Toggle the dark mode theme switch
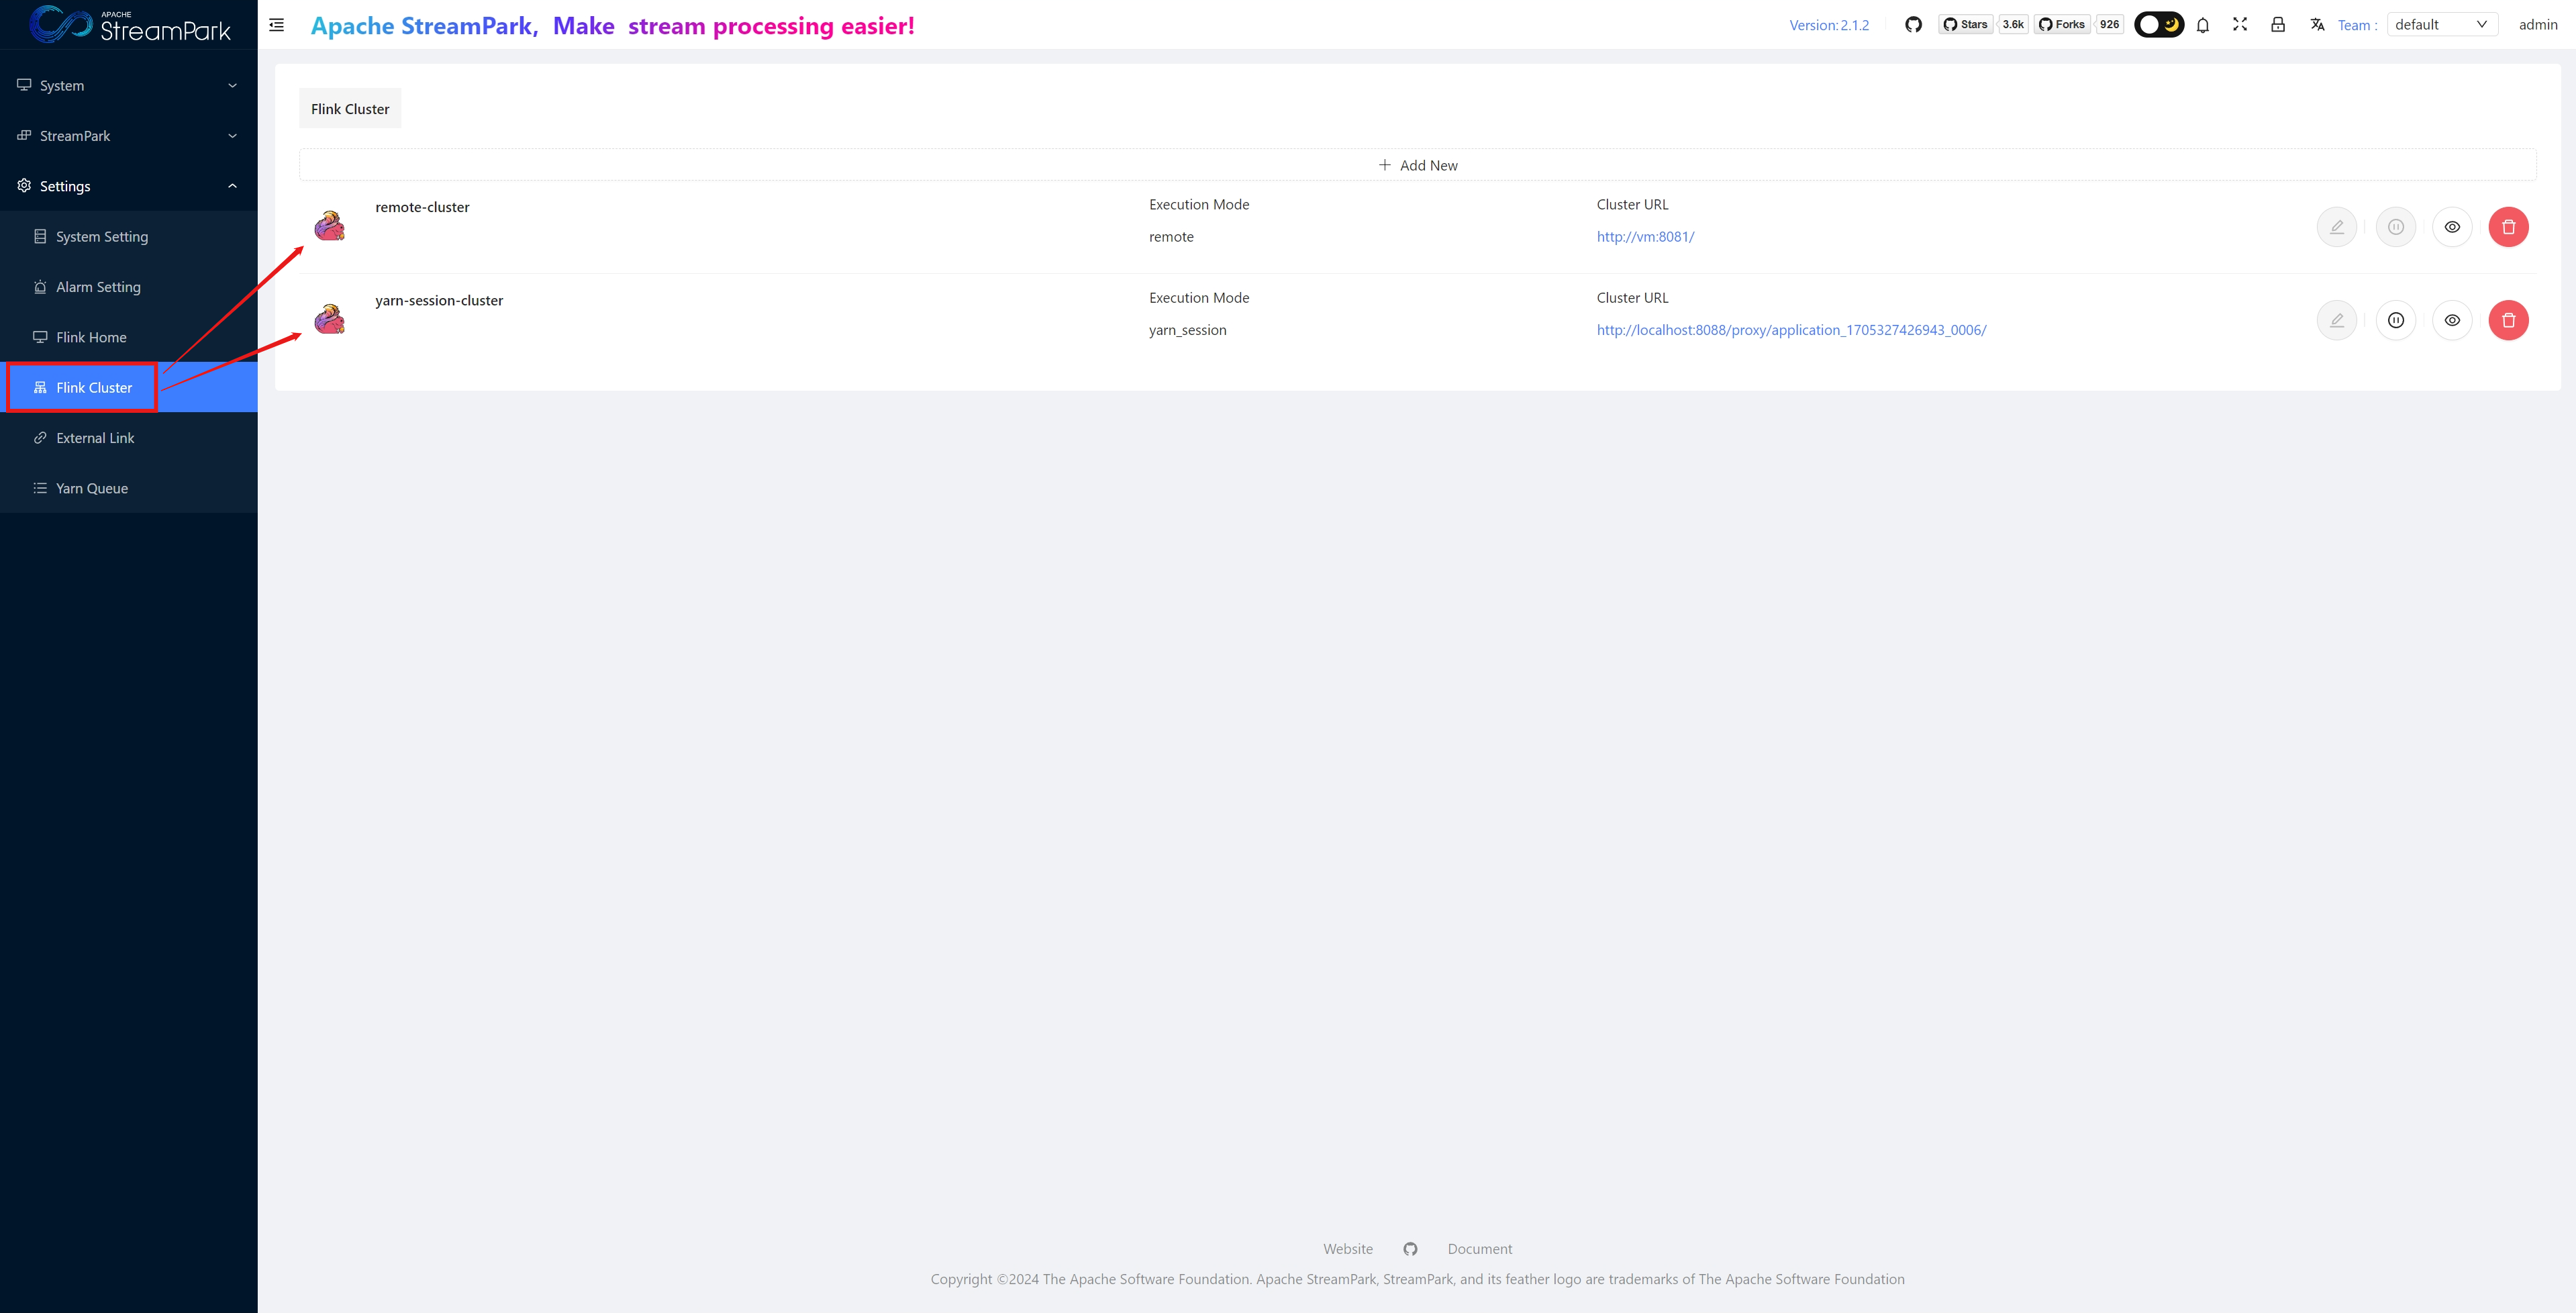The width and height of the screenshot is (2576, 1313). [2159, 25]
